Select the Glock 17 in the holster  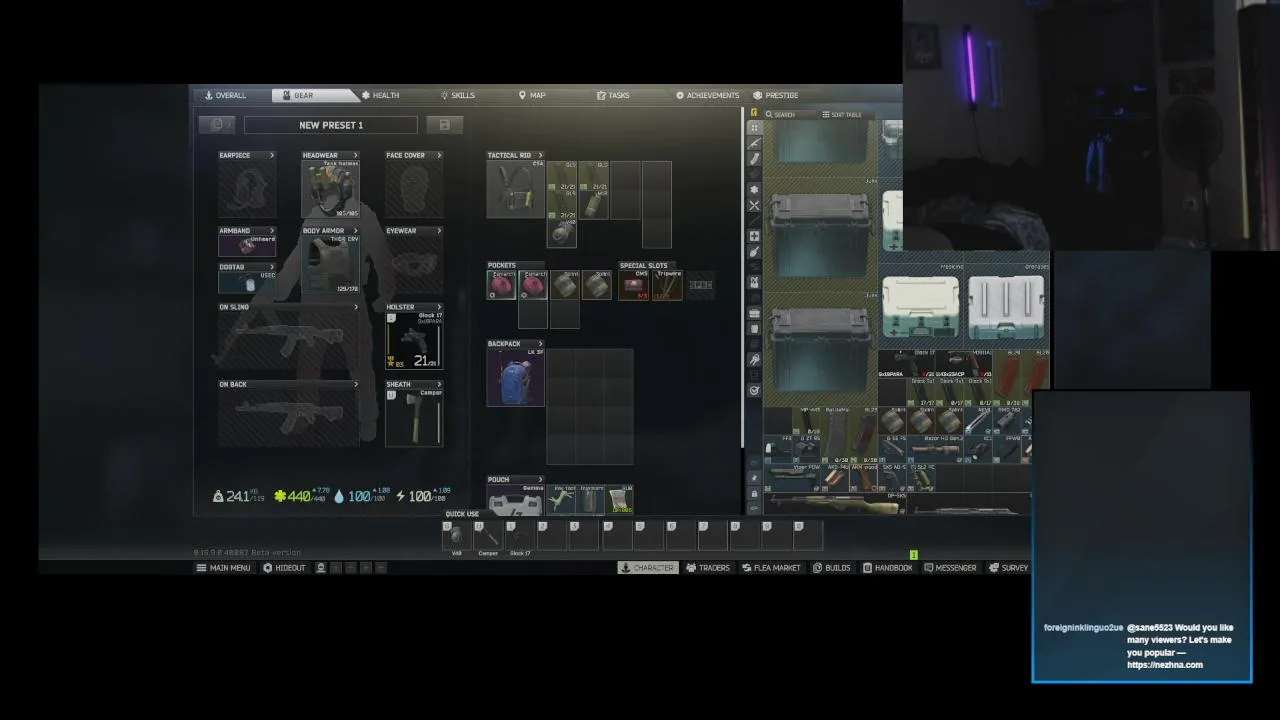[x=414, y=340]
